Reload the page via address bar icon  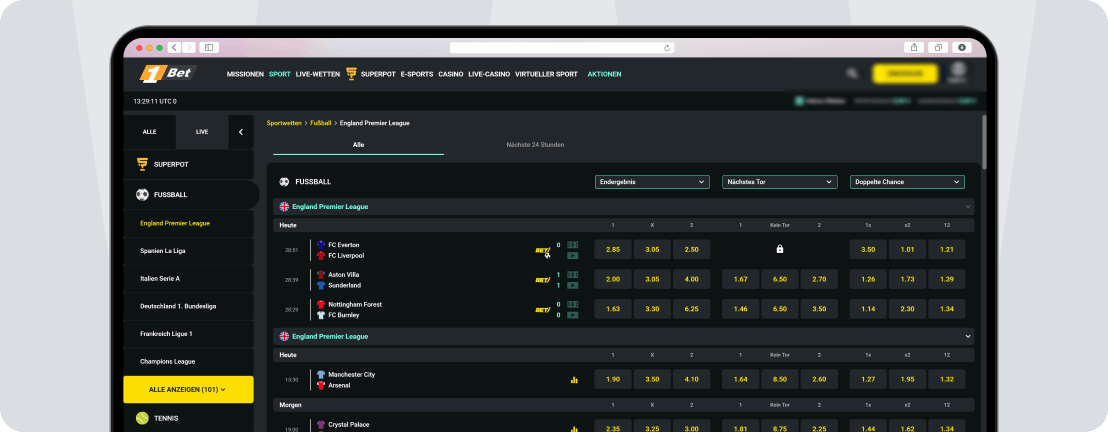click(666, 48)
